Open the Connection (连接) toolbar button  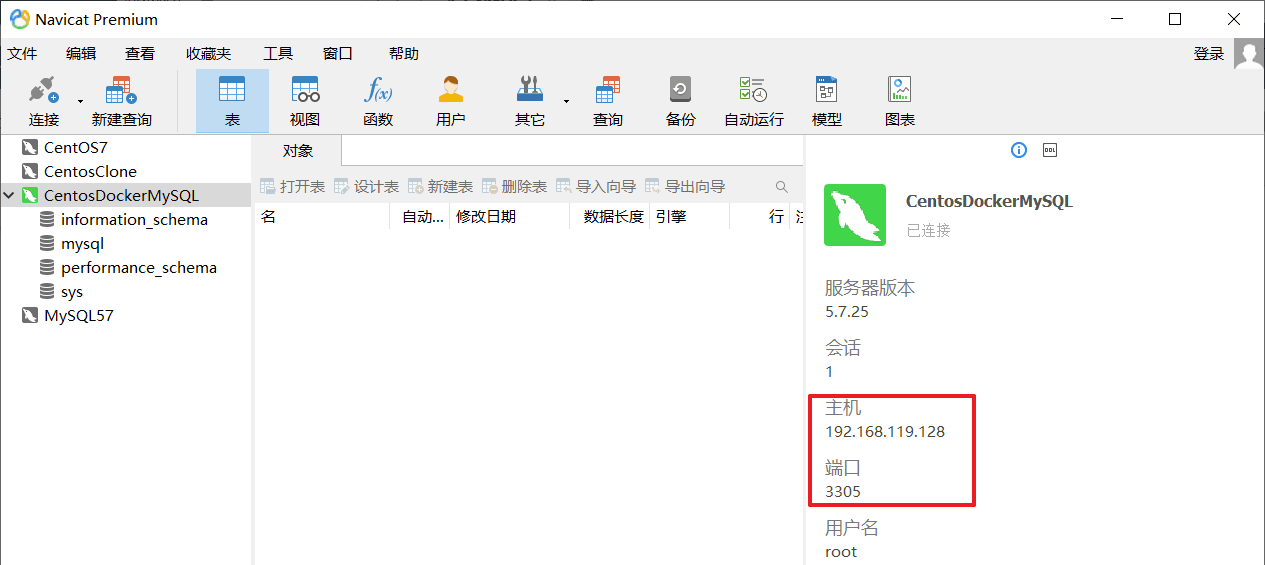click(x=43, y=101)
